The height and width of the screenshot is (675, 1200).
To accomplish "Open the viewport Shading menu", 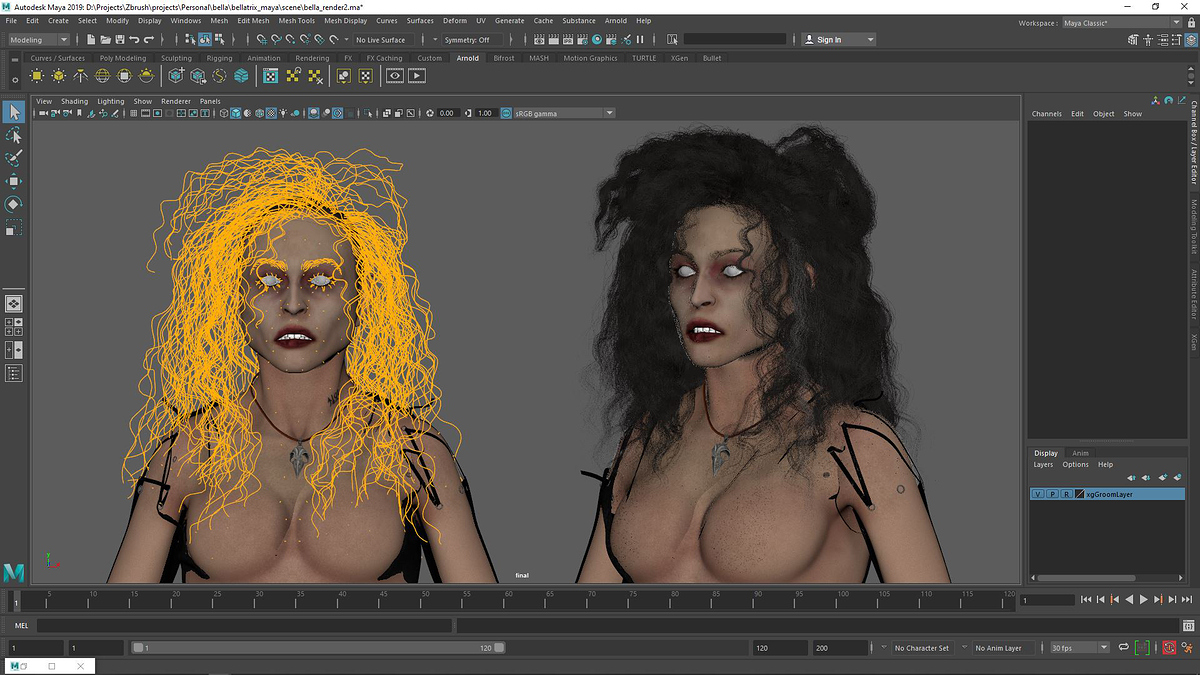I will click(x=74, y=101).
